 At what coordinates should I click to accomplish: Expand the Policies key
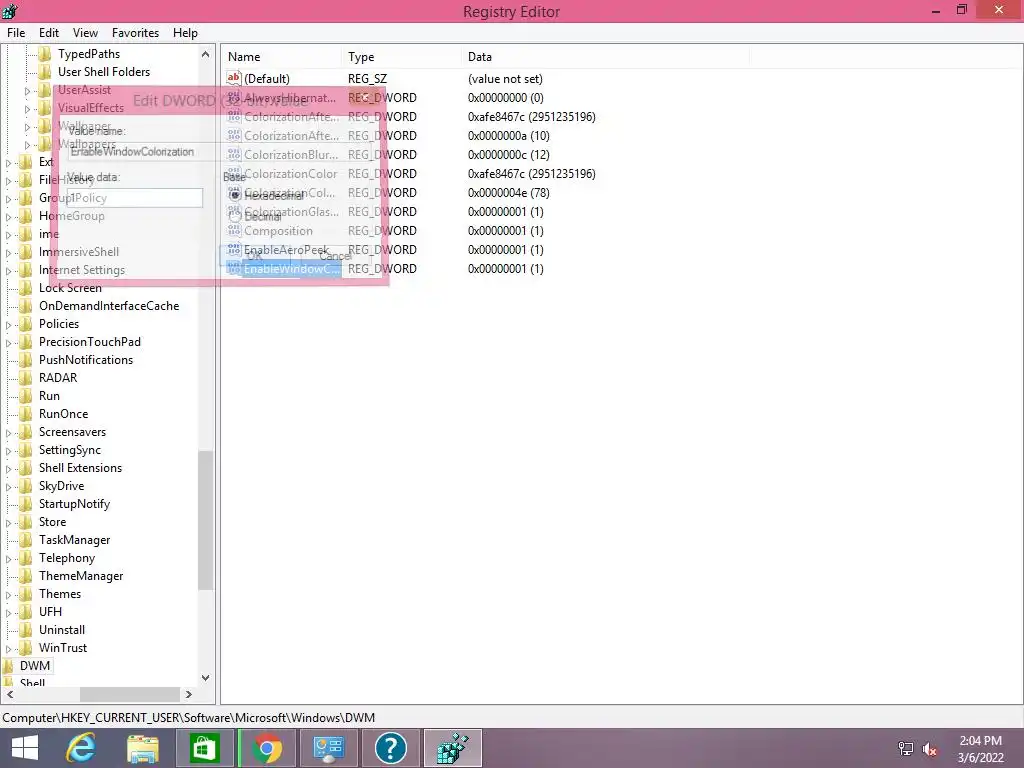point(8,325)
